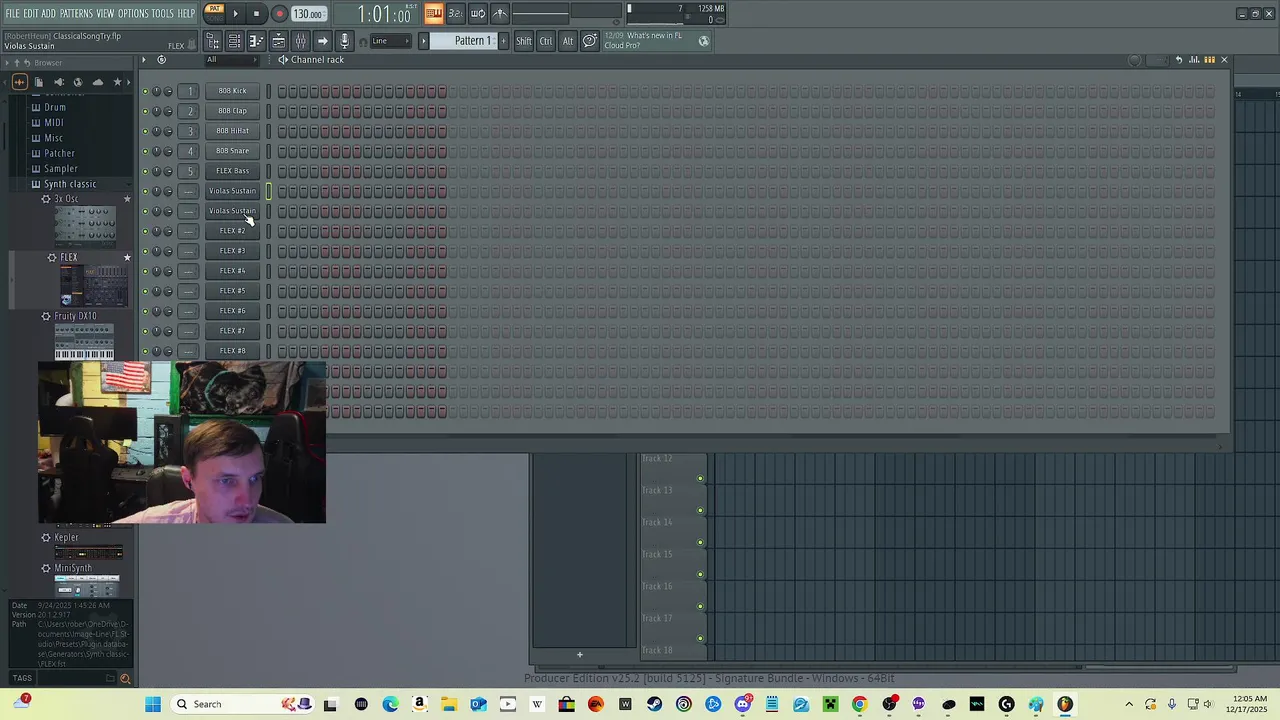Open Windows Start menu

click(x=153, y=704)
